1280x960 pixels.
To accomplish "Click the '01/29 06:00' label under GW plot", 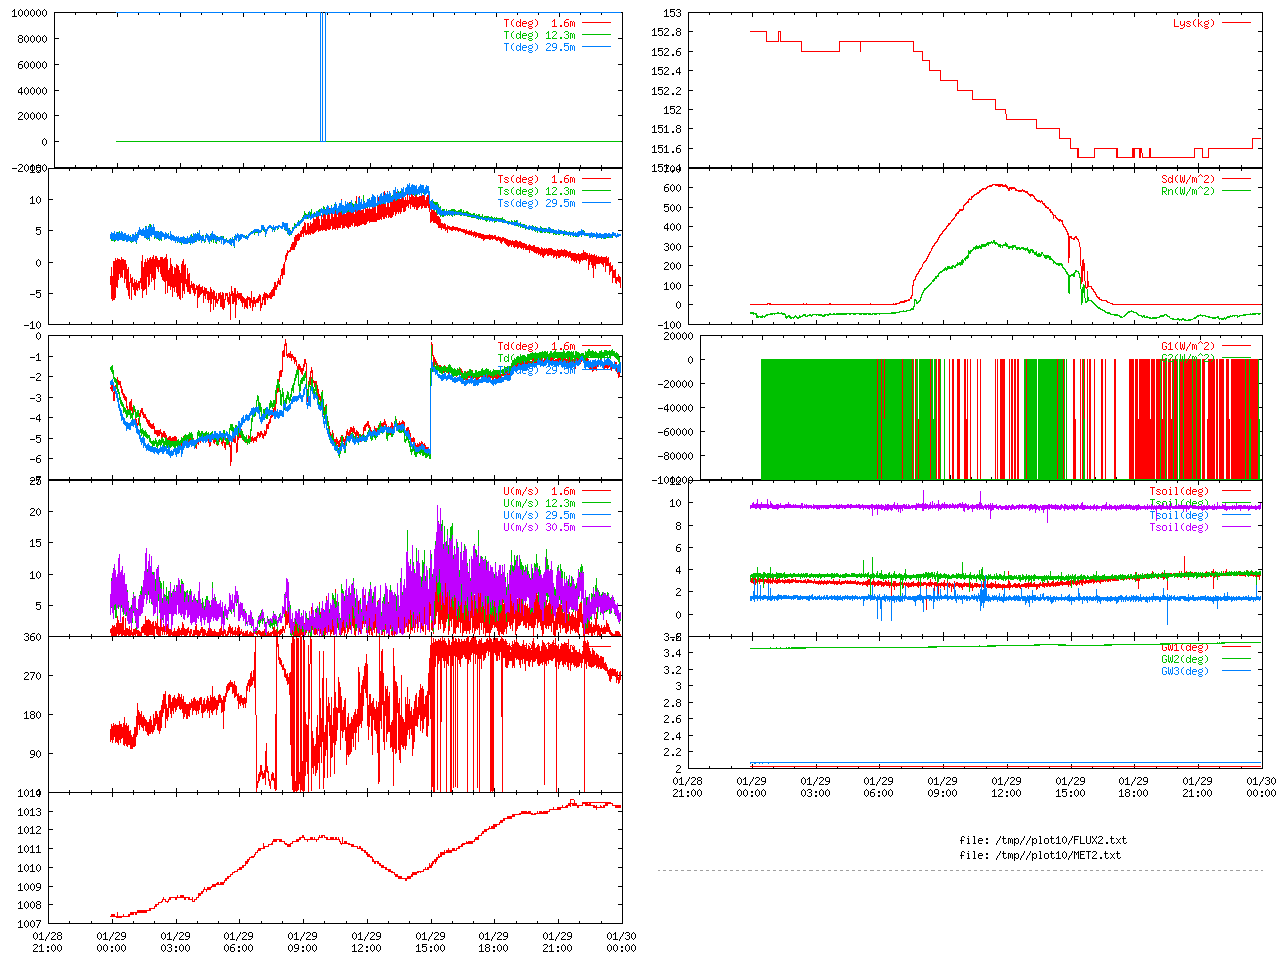I will tap(879, 787).
